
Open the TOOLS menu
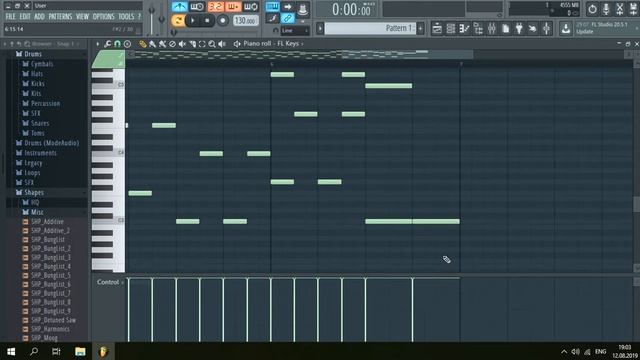[x=126, y=17]
